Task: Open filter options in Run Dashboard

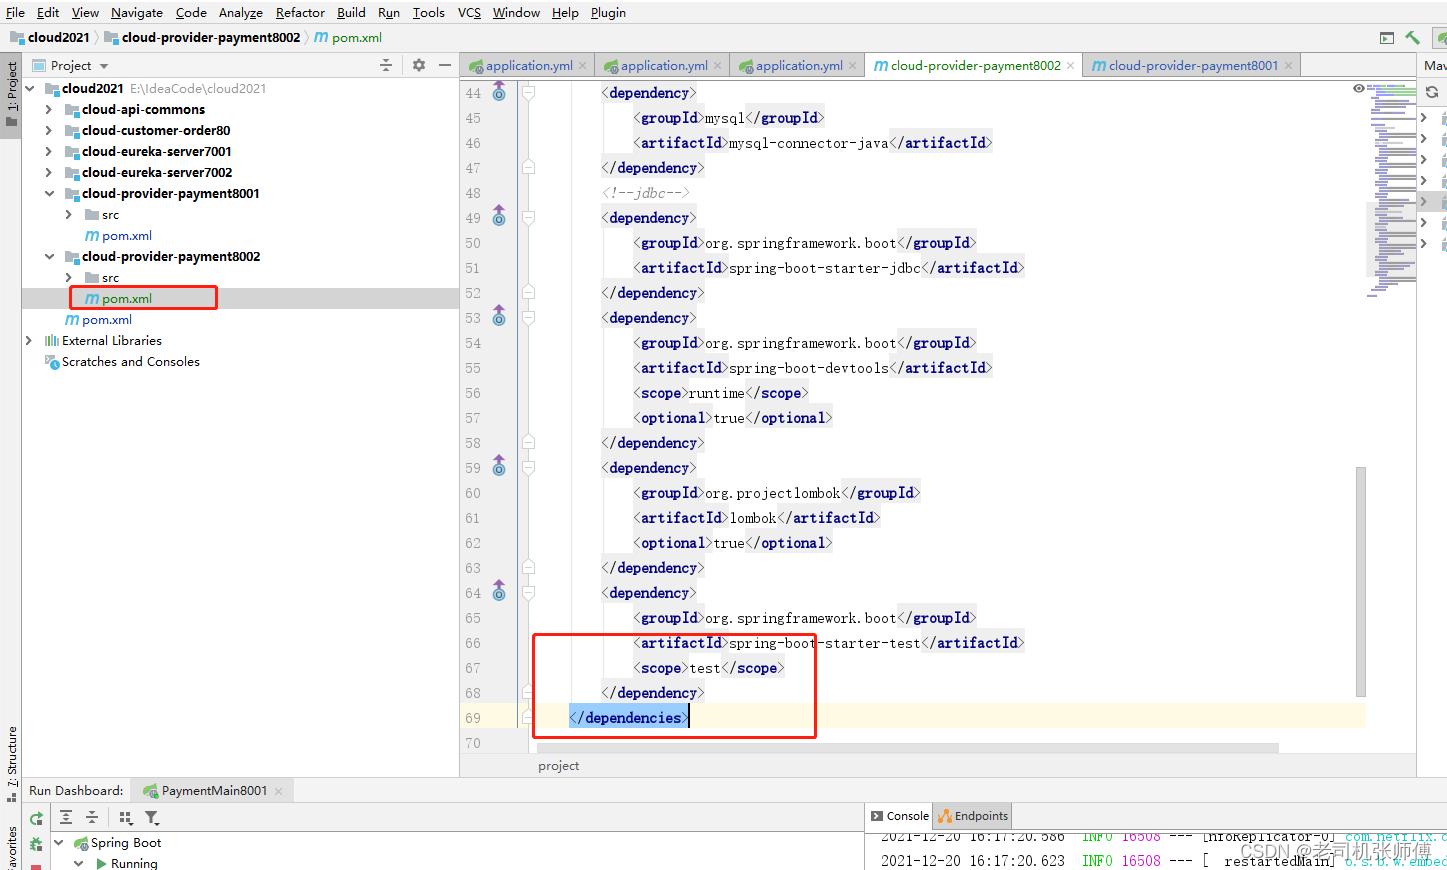Action: (x=152, y=817)
